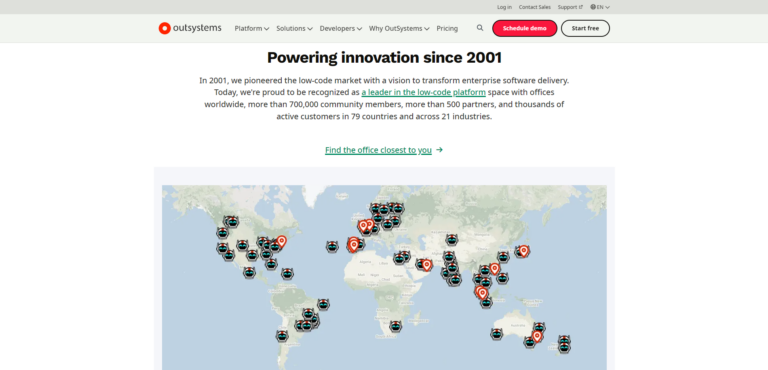The width and height of the screenshot is (768, 370).
Task: Click the black marker on Brazil's northeast coast
Action: [323, 305]
